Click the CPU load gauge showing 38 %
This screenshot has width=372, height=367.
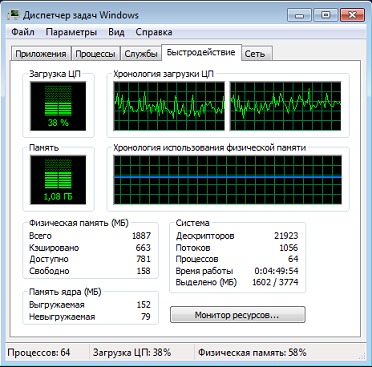pos(58,106)
